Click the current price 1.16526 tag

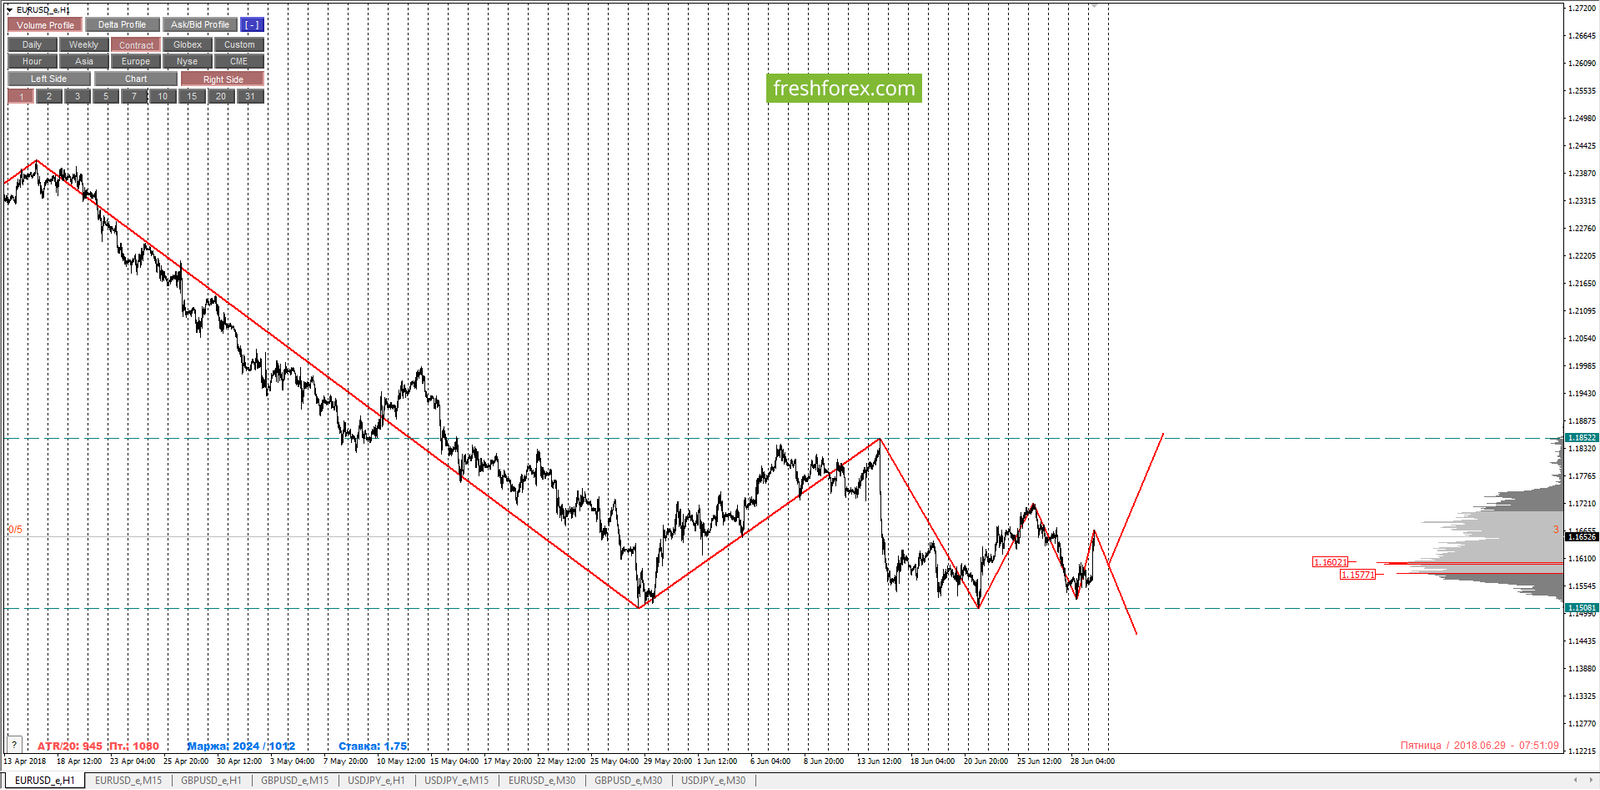pos(1581,537)
